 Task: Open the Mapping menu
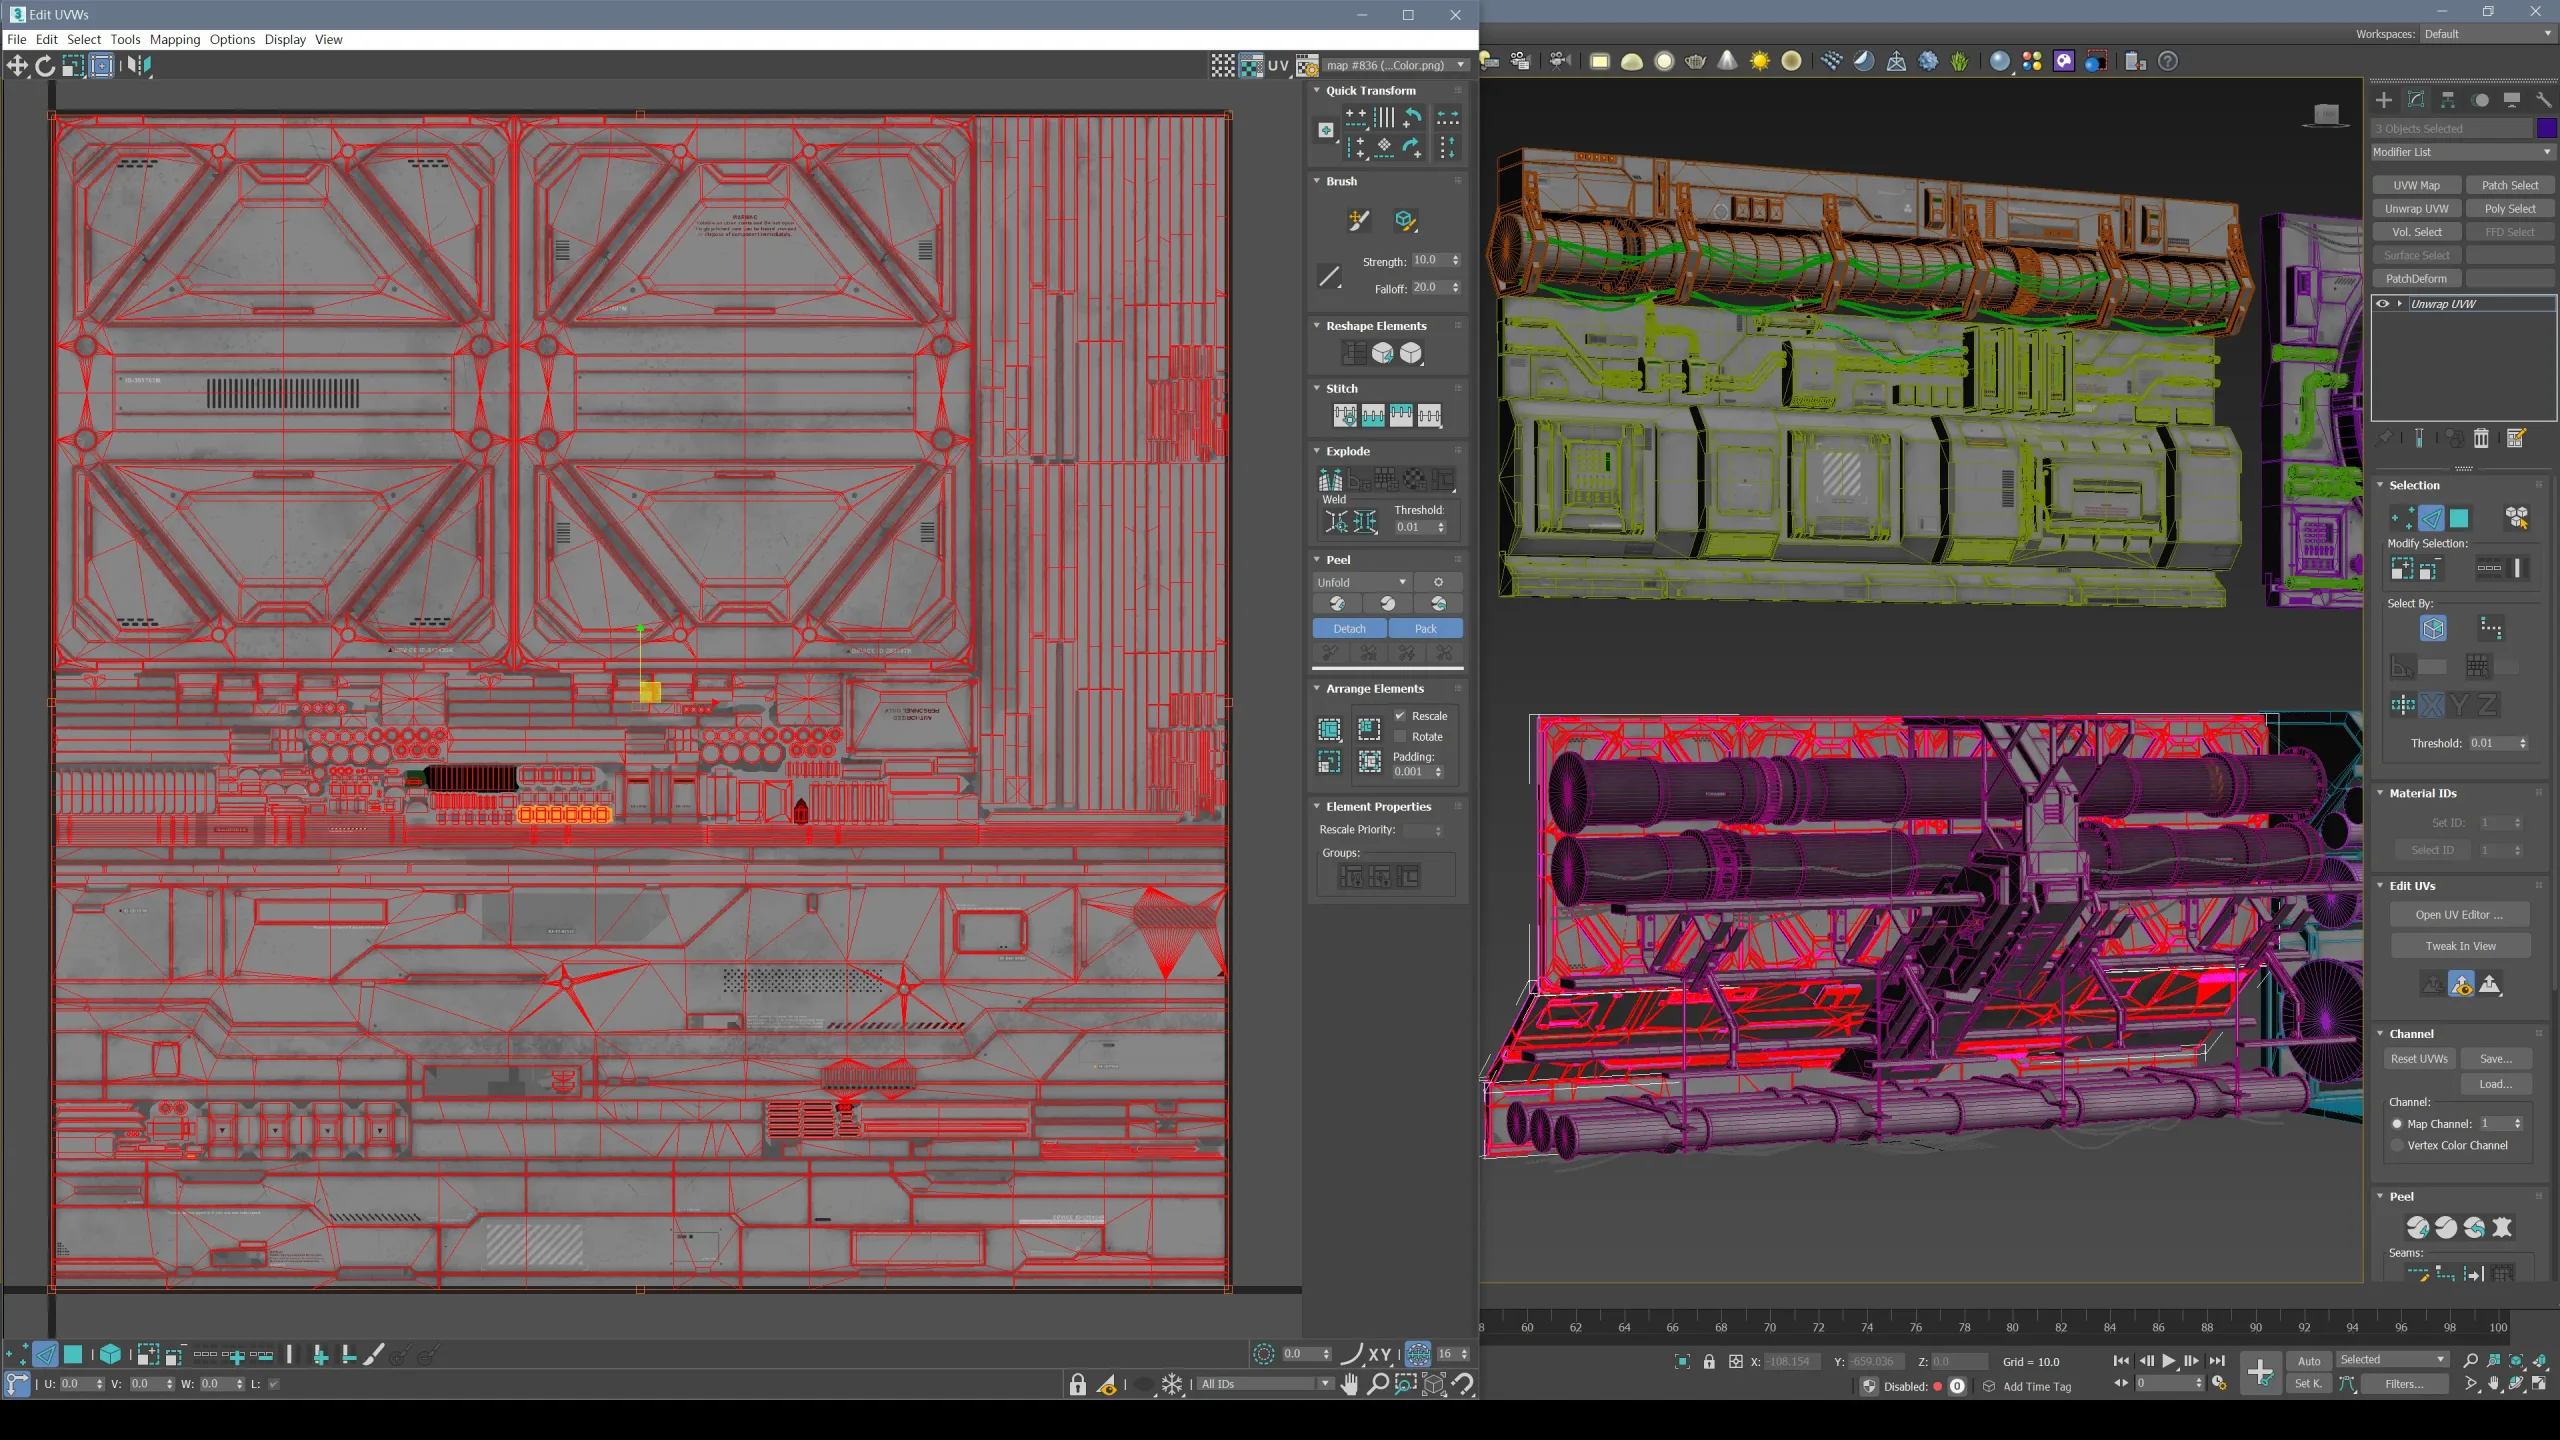pos(175,40)
